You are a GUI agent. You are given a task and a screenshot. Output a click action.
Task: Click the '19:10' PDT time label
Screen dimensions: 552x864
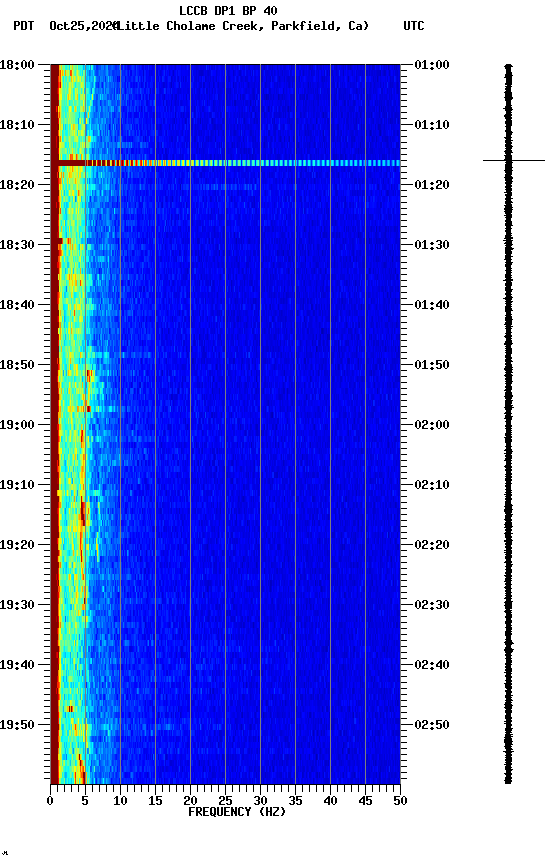click(x=17, y=485)
